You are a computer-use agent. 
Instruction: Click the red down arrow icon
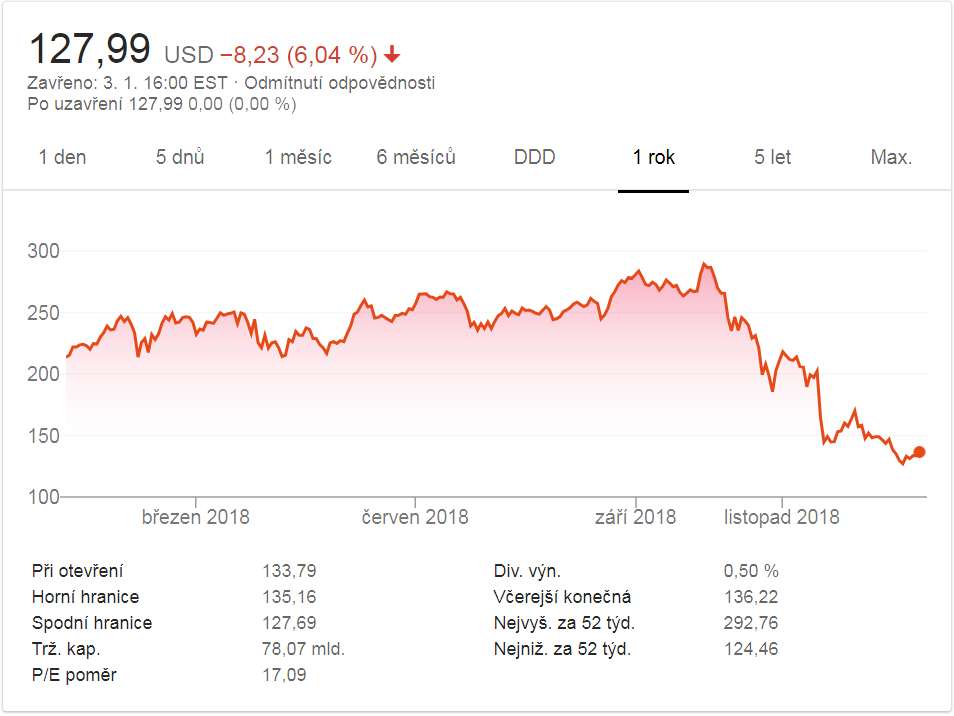coord(392,54)
